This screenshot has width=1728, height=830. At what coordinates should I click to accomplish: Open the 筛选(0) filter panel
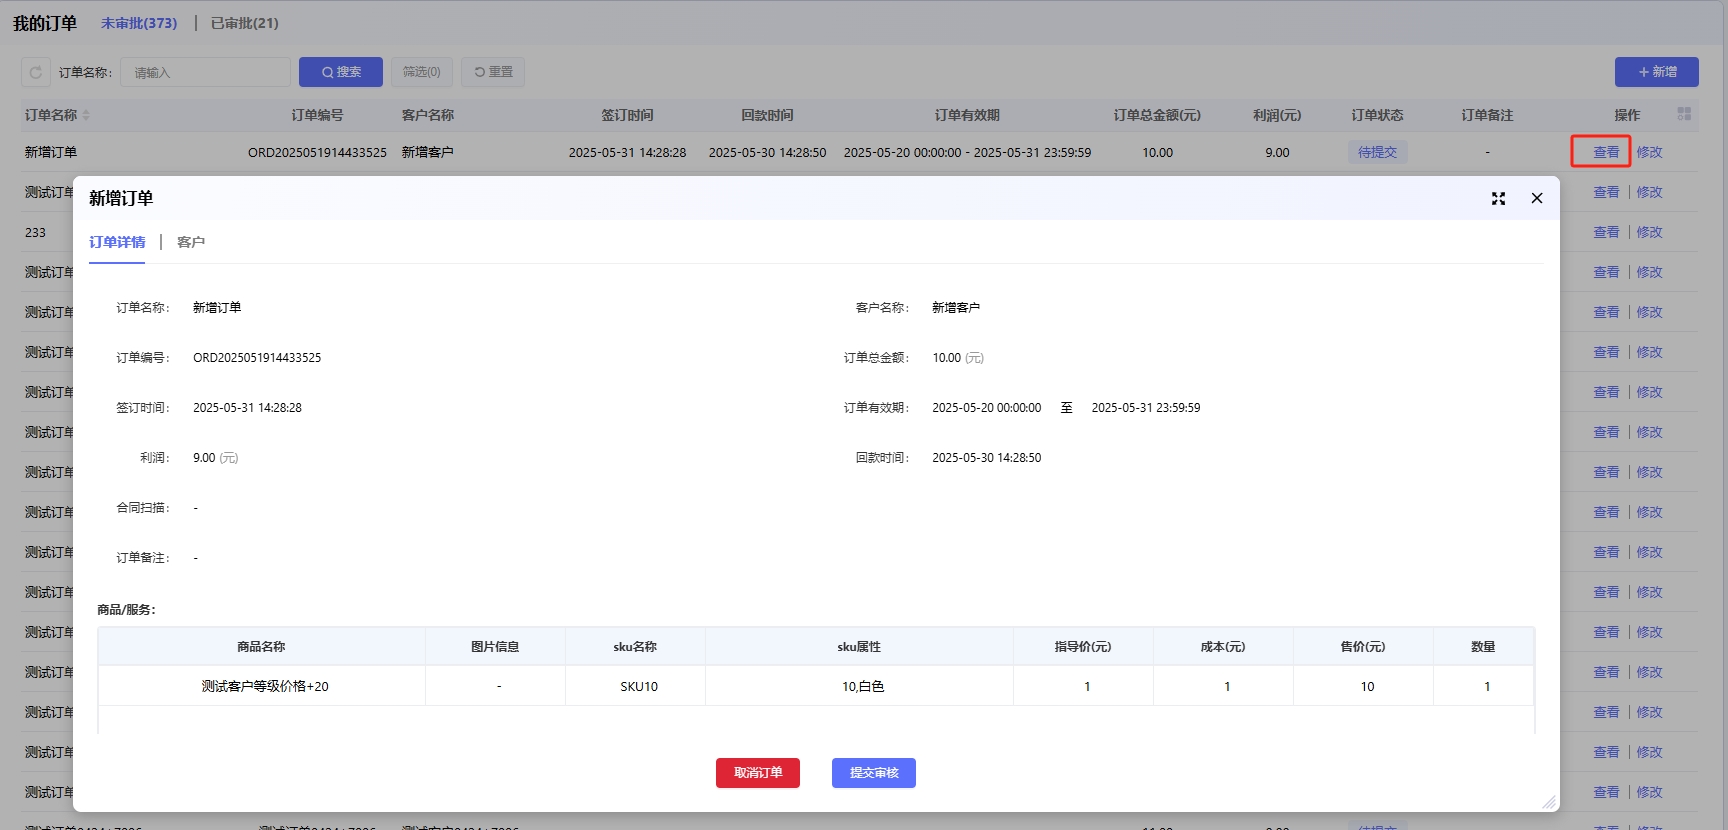pos(421,72)
